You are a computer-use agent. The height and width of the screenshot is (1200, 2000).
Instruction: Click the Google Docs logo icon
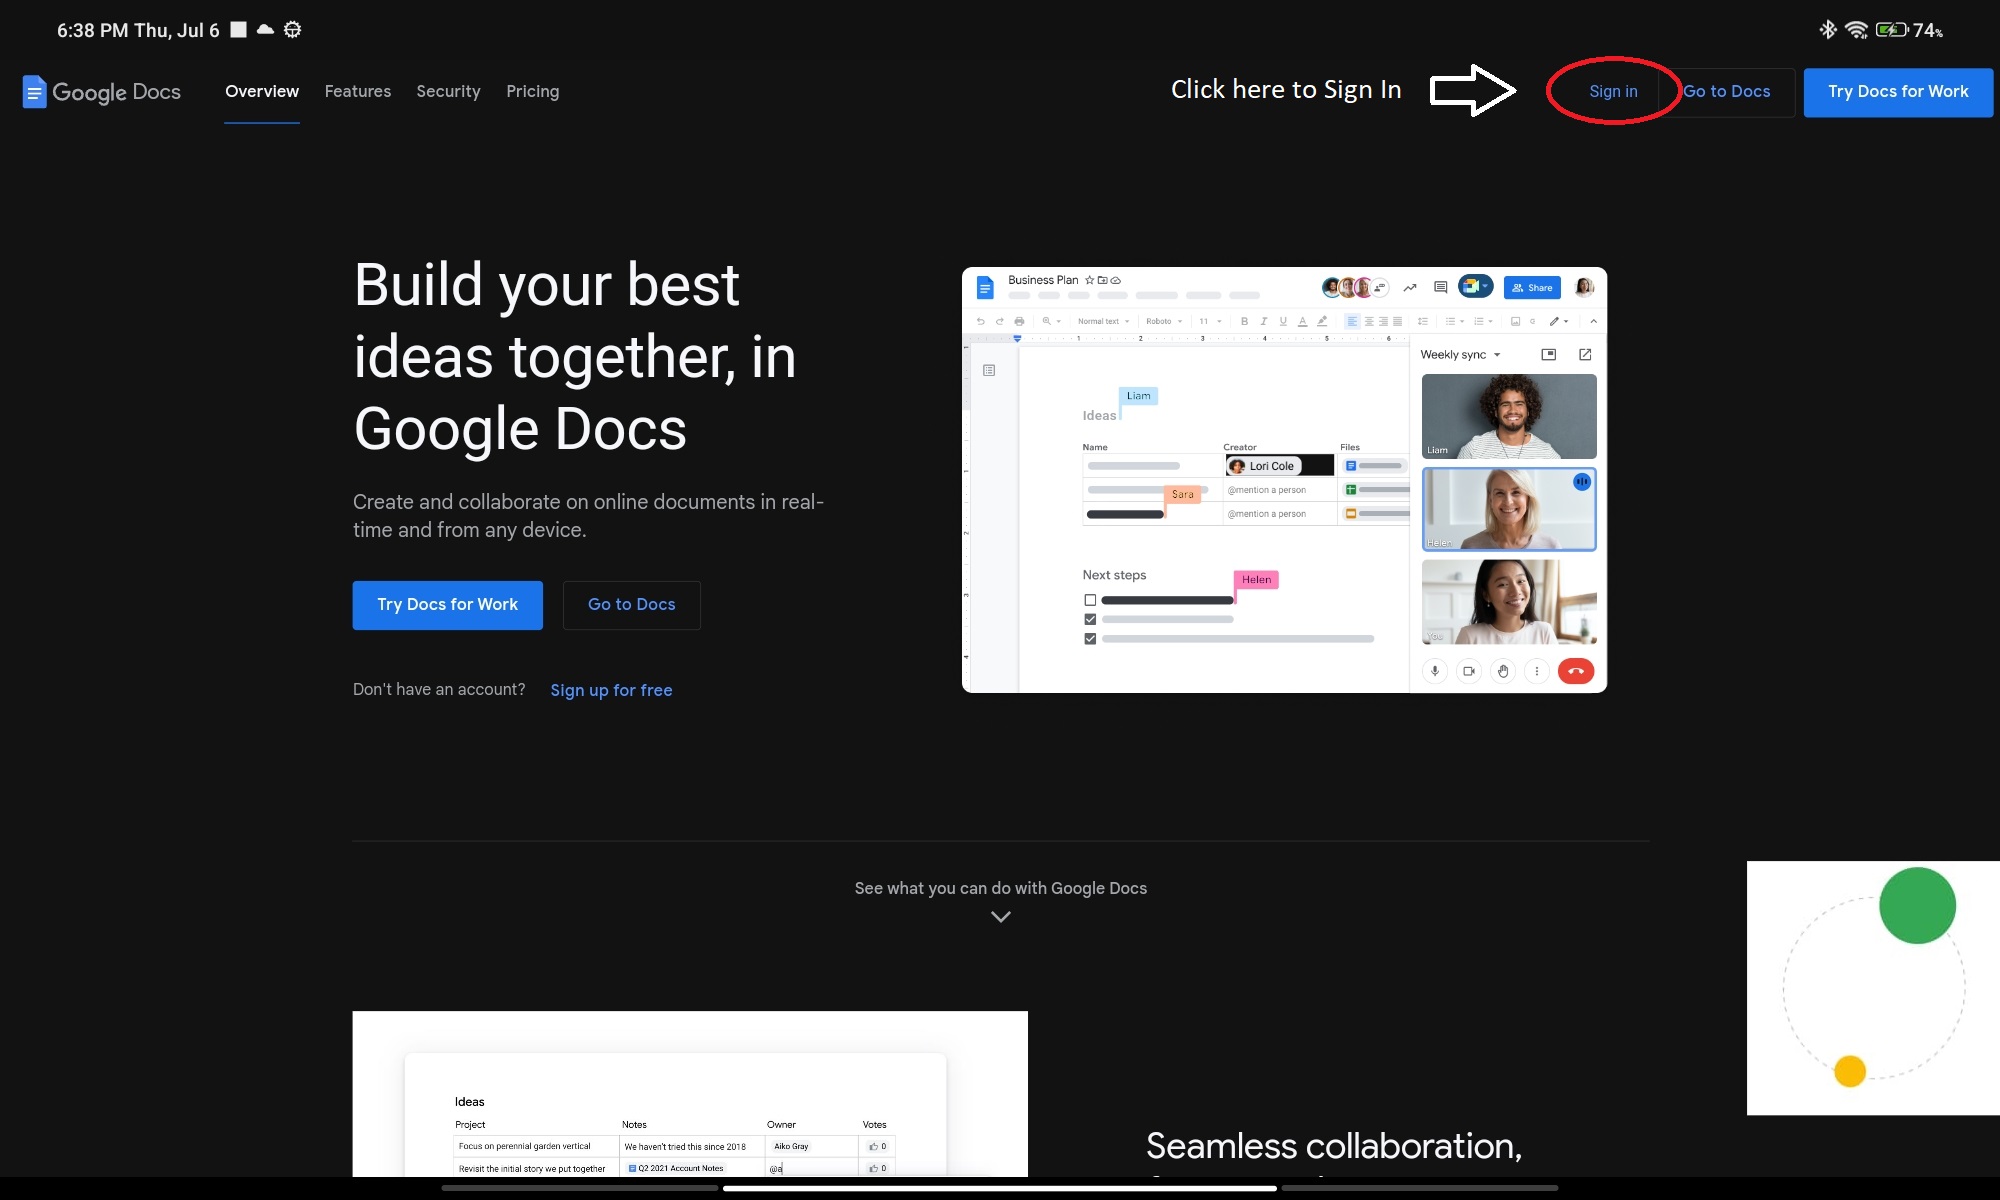[34, 92]
